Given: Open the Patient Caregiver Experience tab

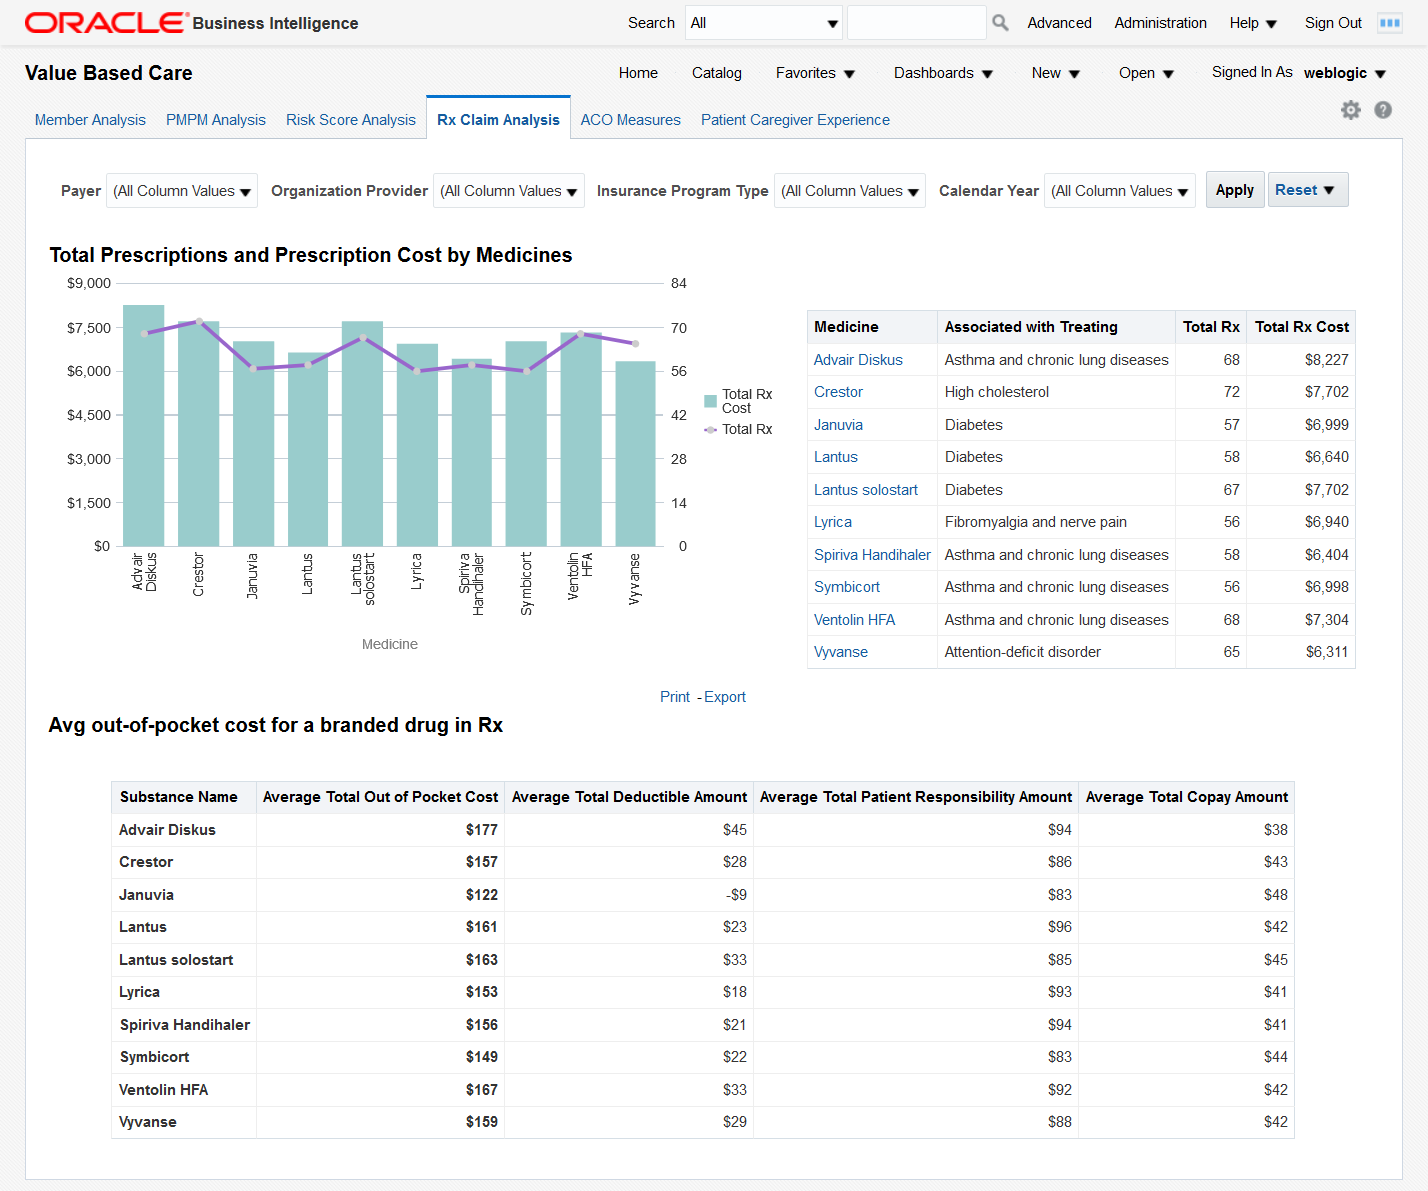Looking at the screenshot, I should 795,120.
